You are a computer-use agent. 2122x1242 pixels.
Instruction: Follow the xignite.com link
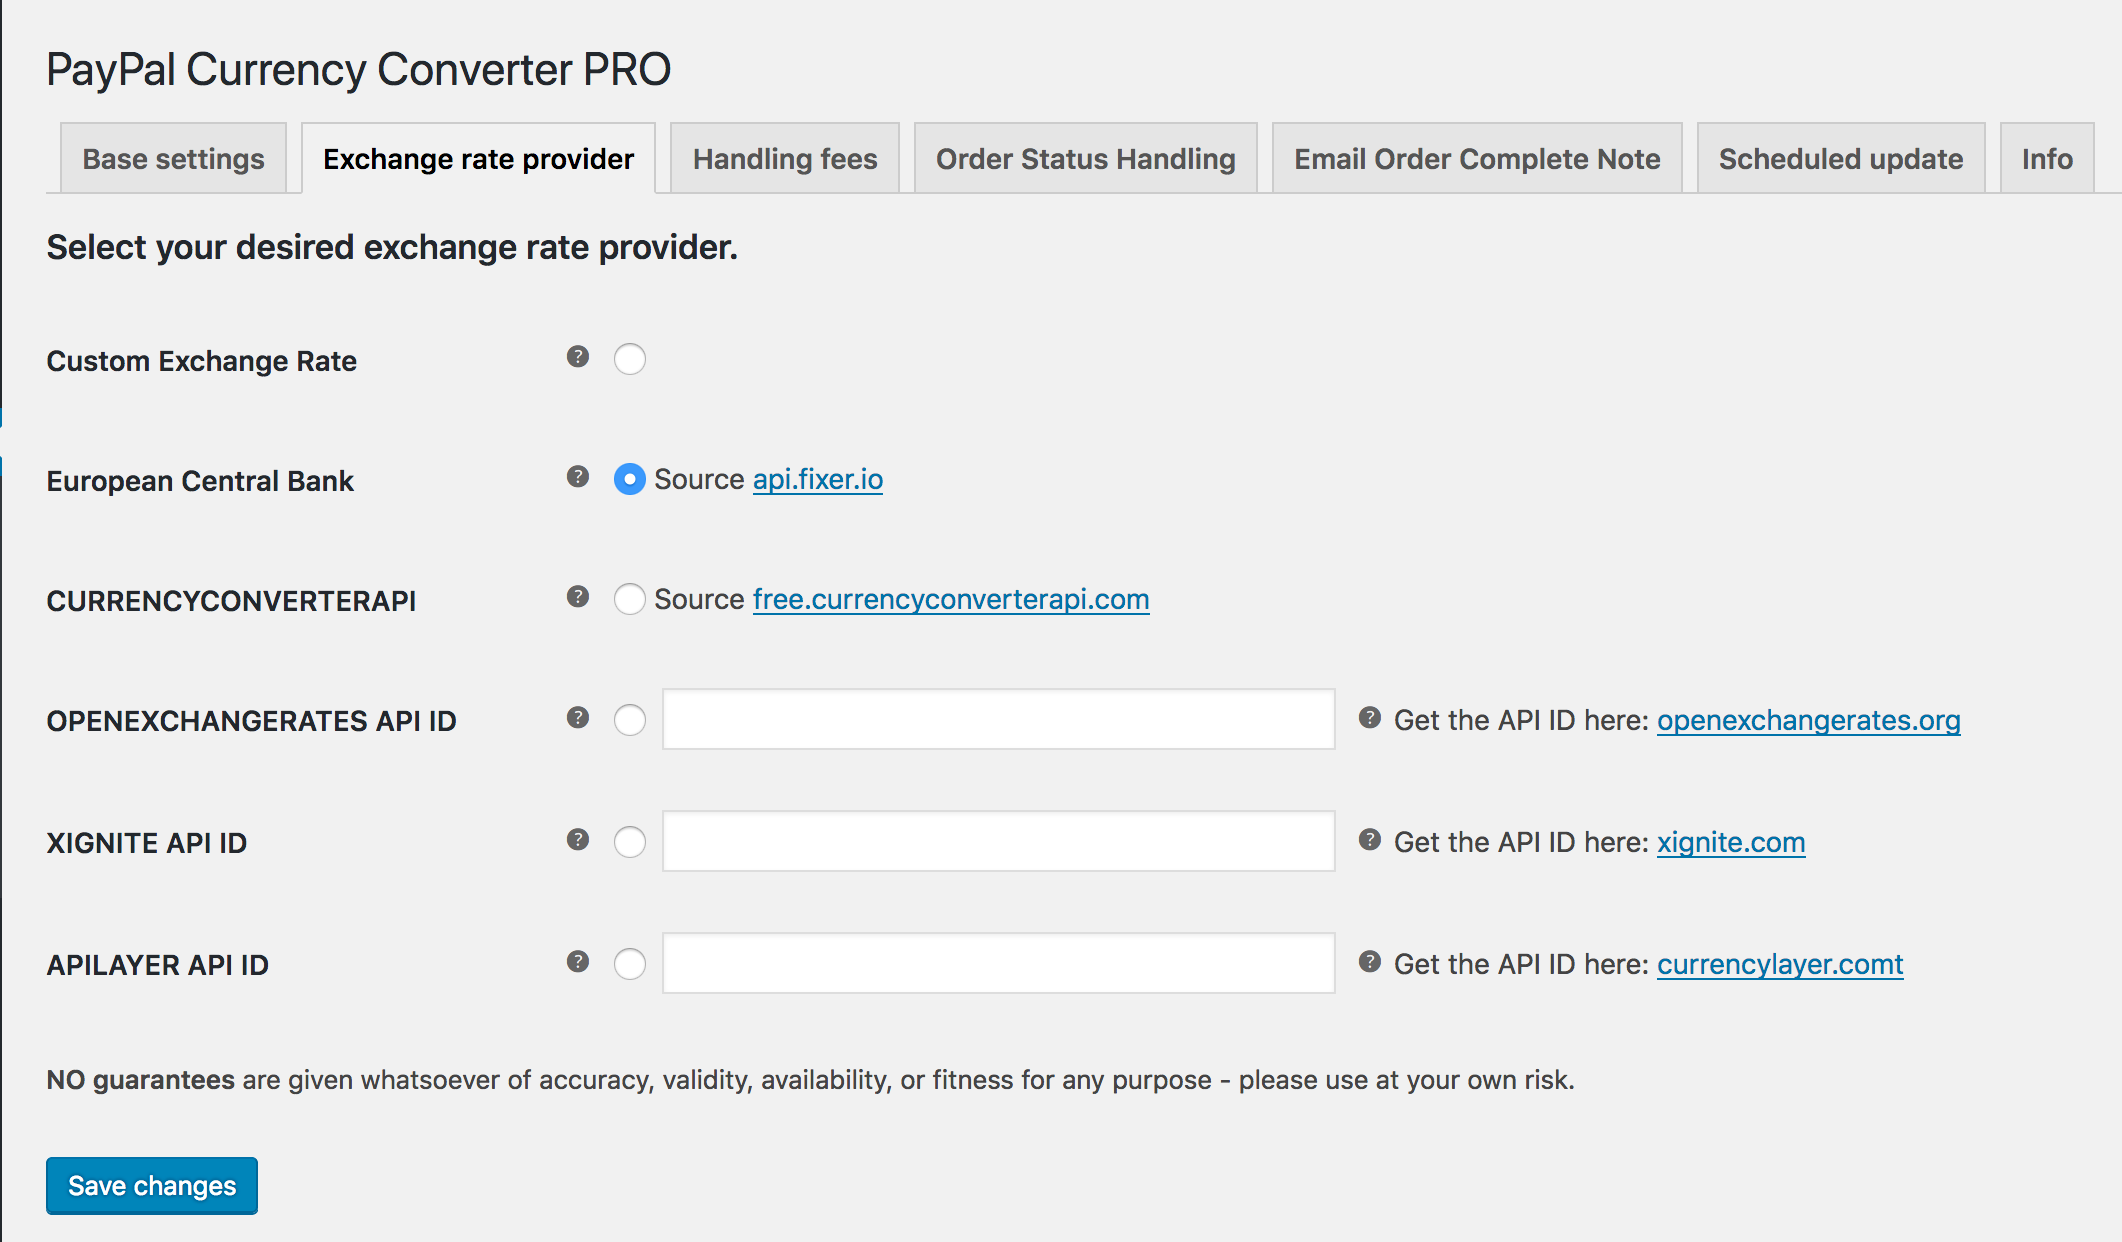(x=1731, y=842)
